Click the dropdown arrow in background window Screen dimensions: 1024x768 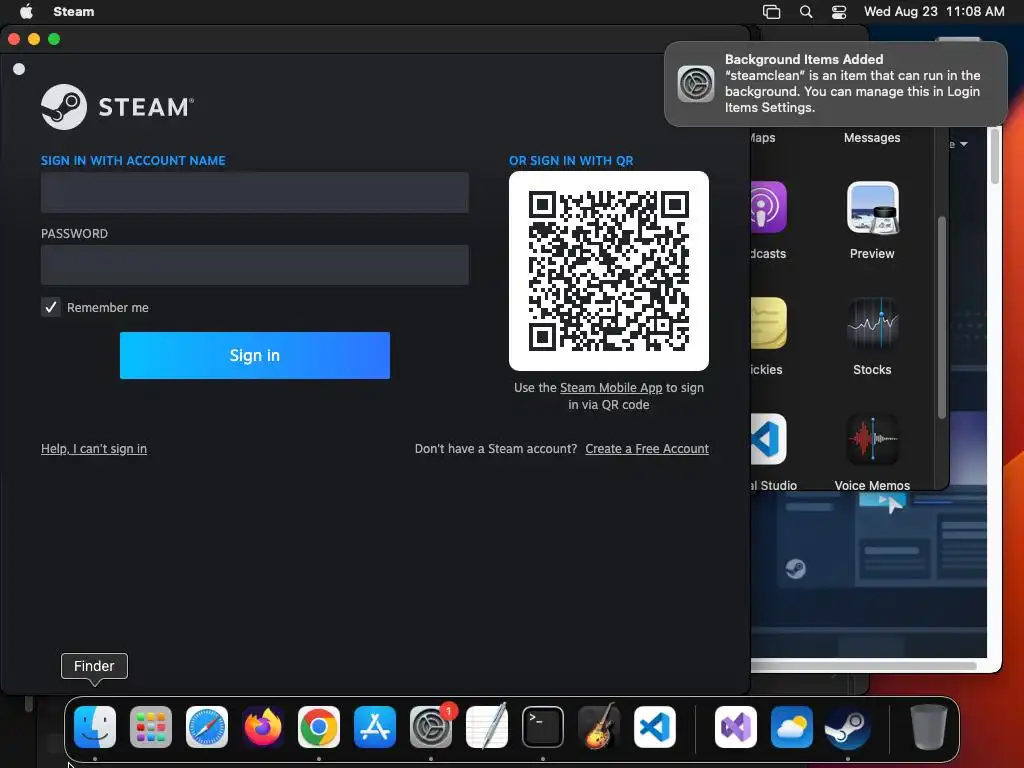coord(964,144)
